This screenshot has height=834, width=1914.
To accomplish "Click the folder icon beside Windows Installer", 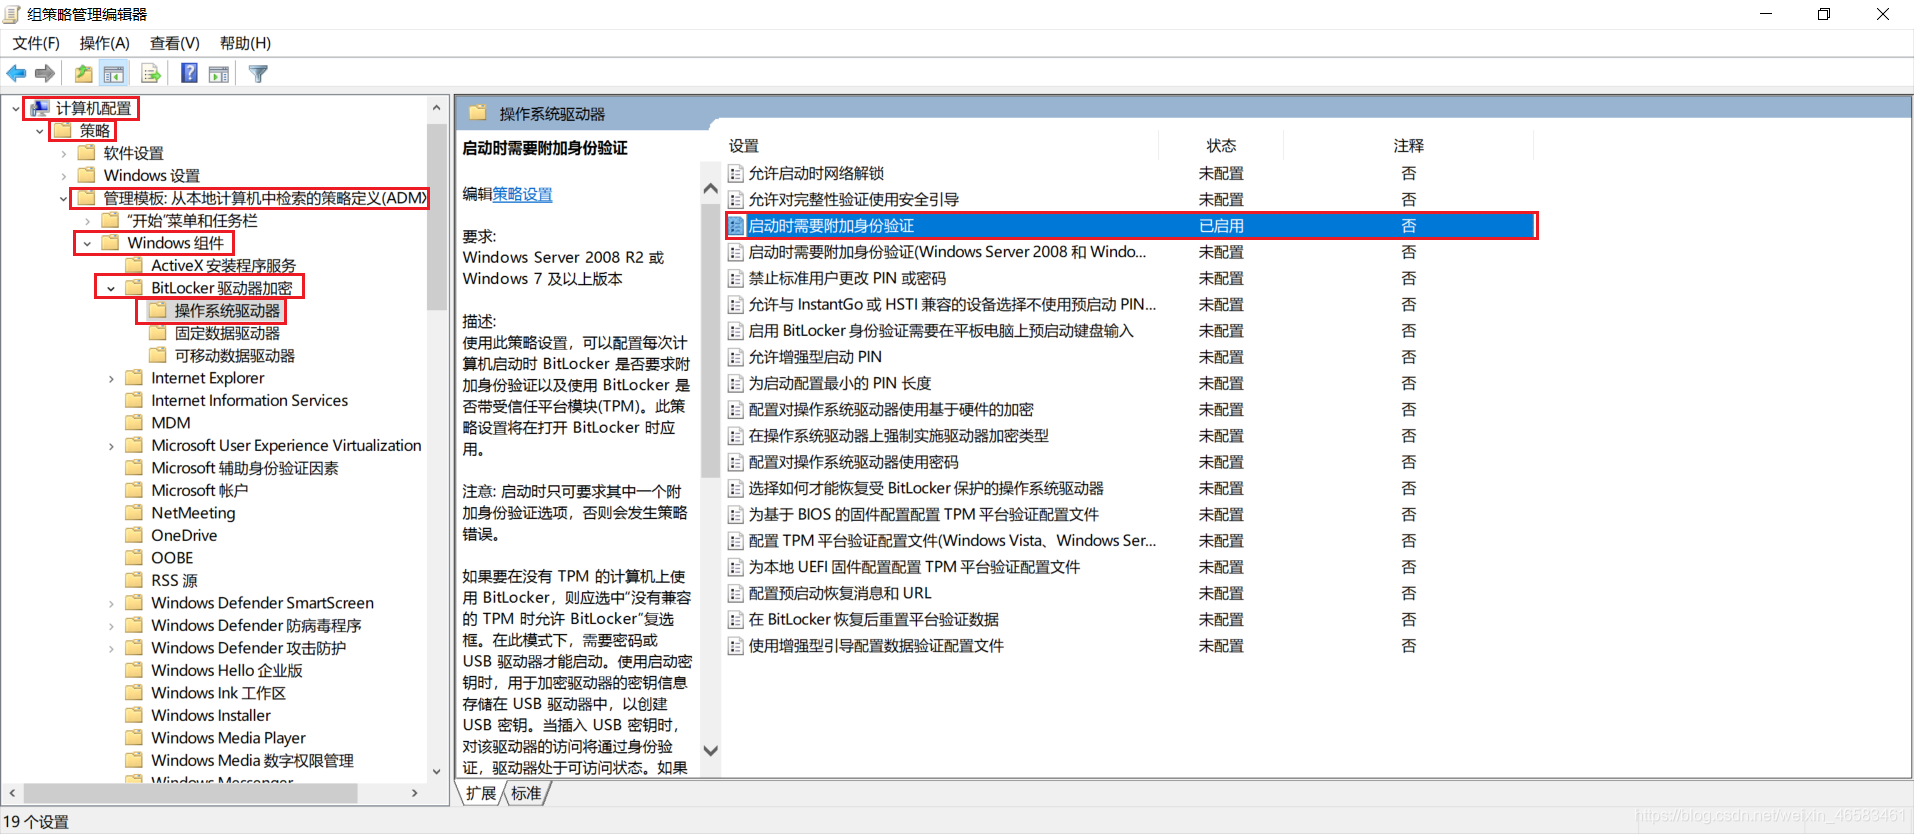I will click(134, 715).
